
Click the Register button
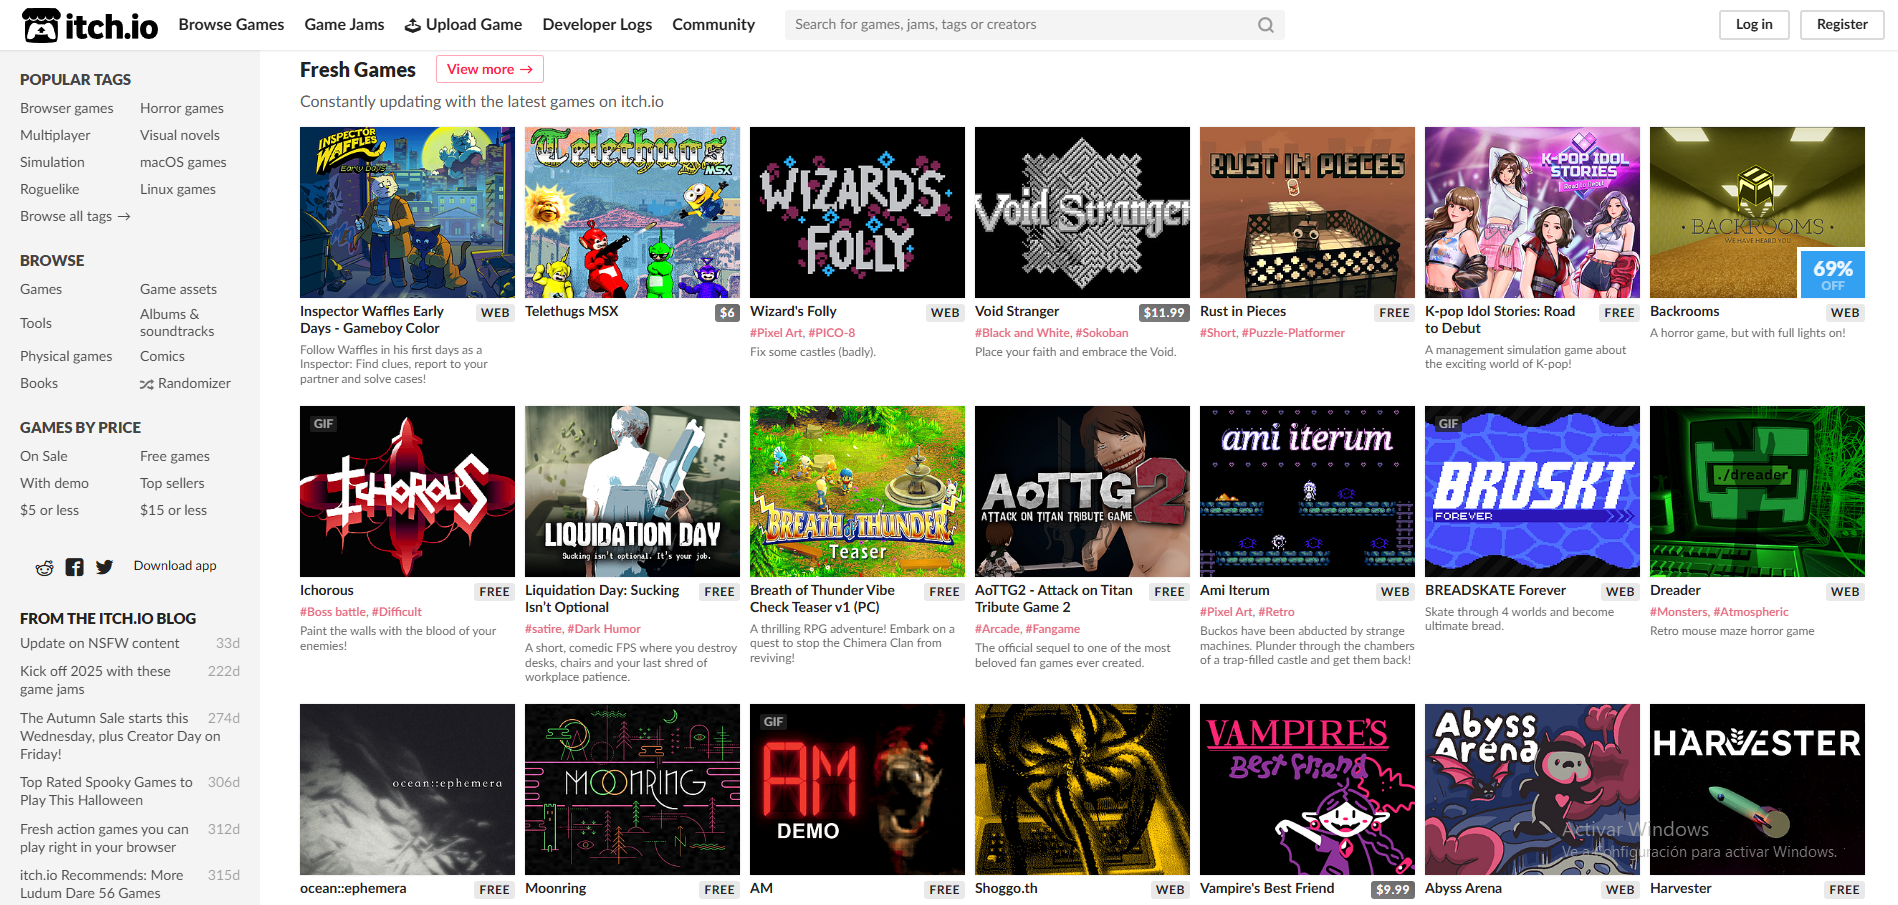pyautogui.click(x=1842, y=25)
